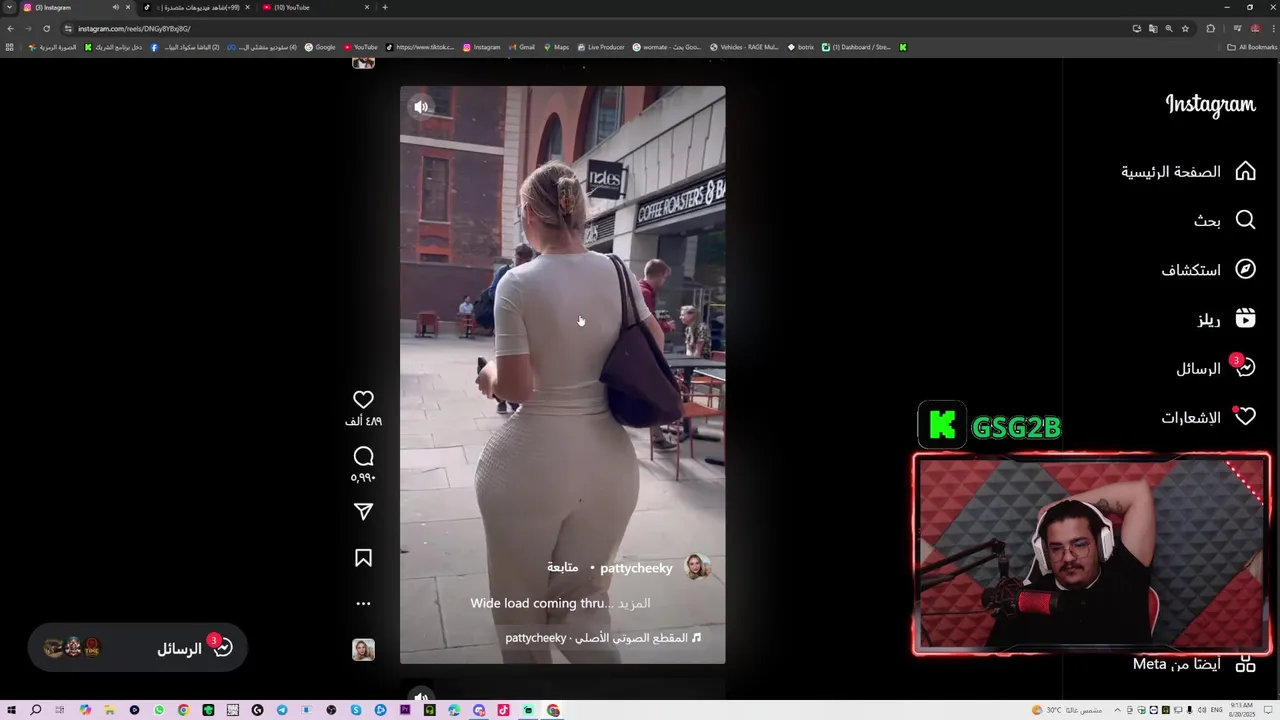
Task: Open All Bookmarks folder
Action: point(1252,47)
